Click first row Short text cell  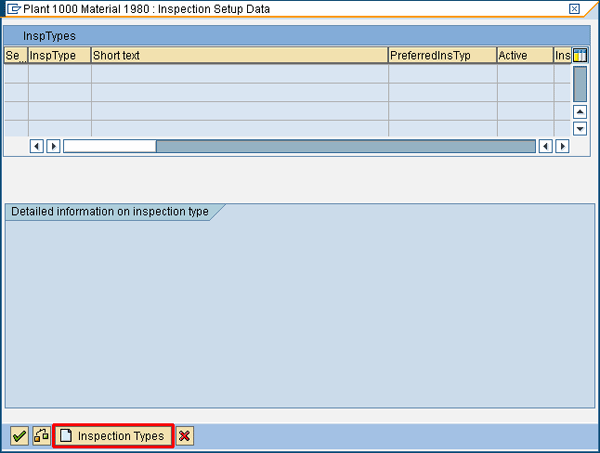tap(239, 74)
